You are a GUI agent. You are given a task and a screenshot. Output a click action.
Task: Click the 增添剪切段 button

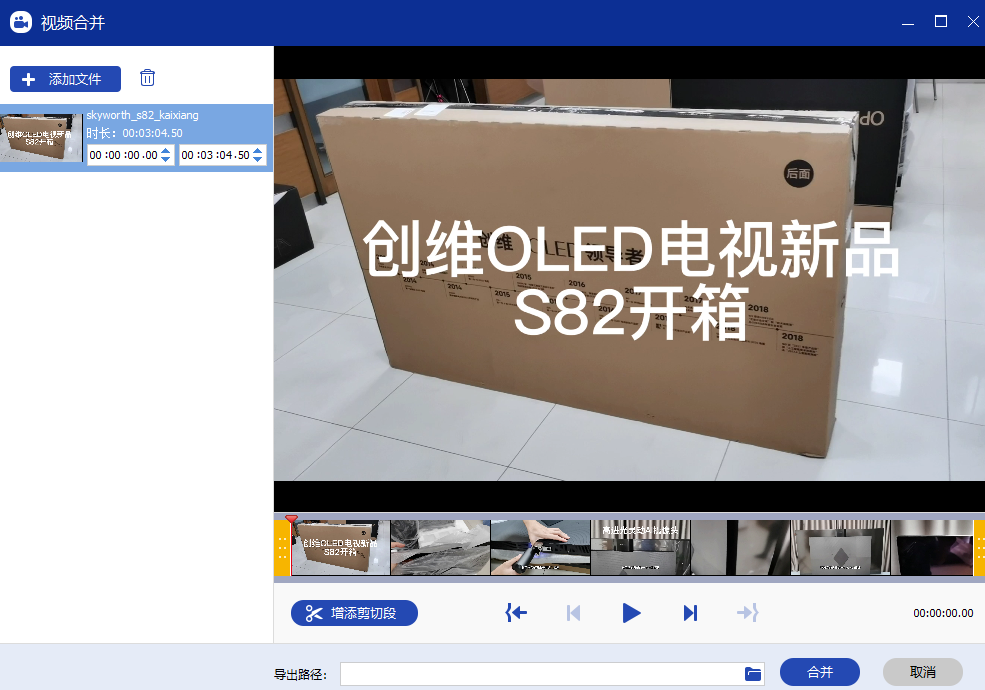point(354,613)
